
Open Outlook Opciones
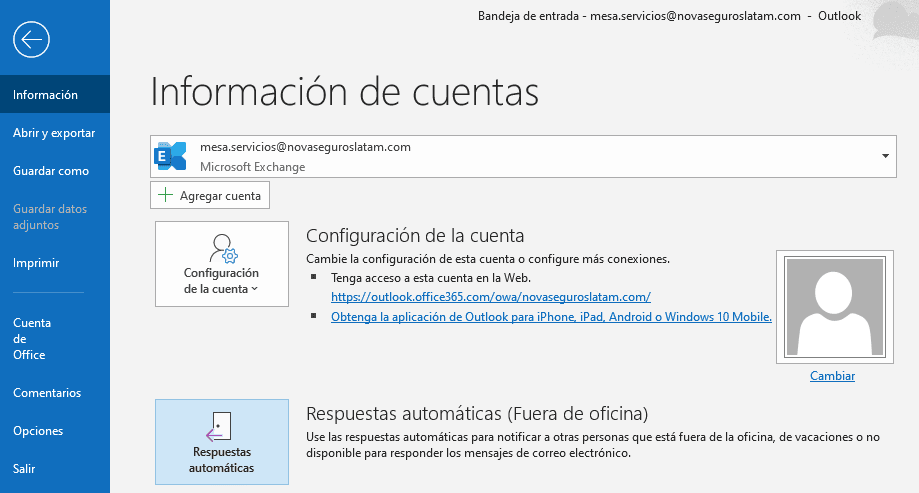click(38, 431)
